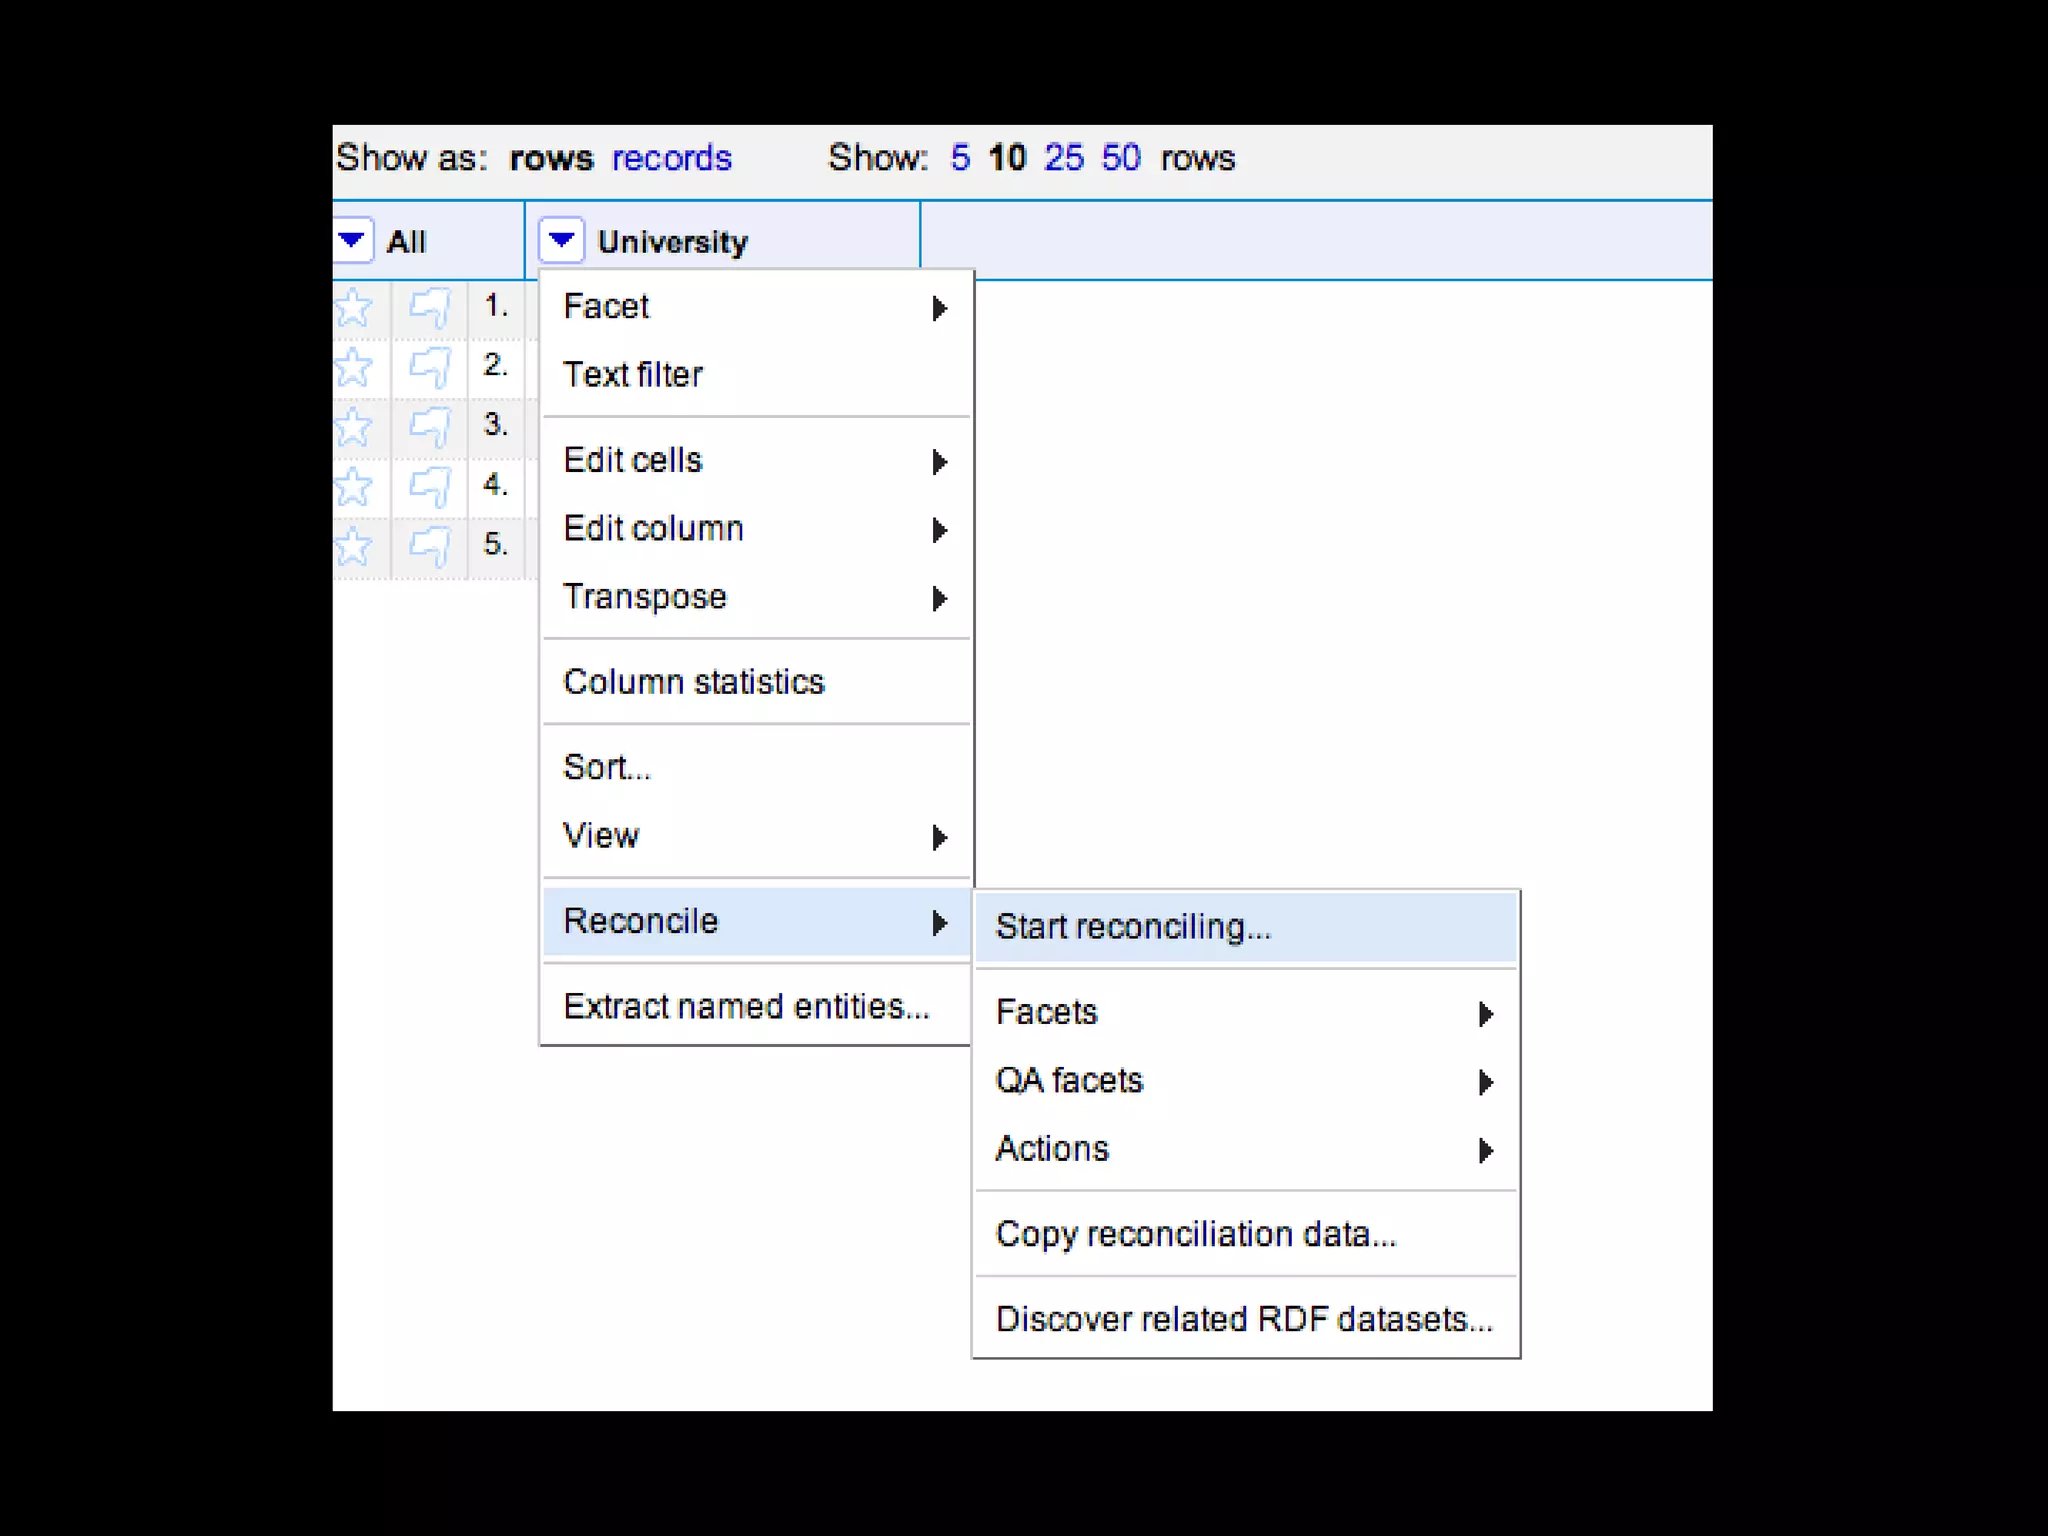This screenshot has height=1536, width=2048.
Task: Select the Text filter menu entry
Action: pyautogui.click(x=634, y=375)
